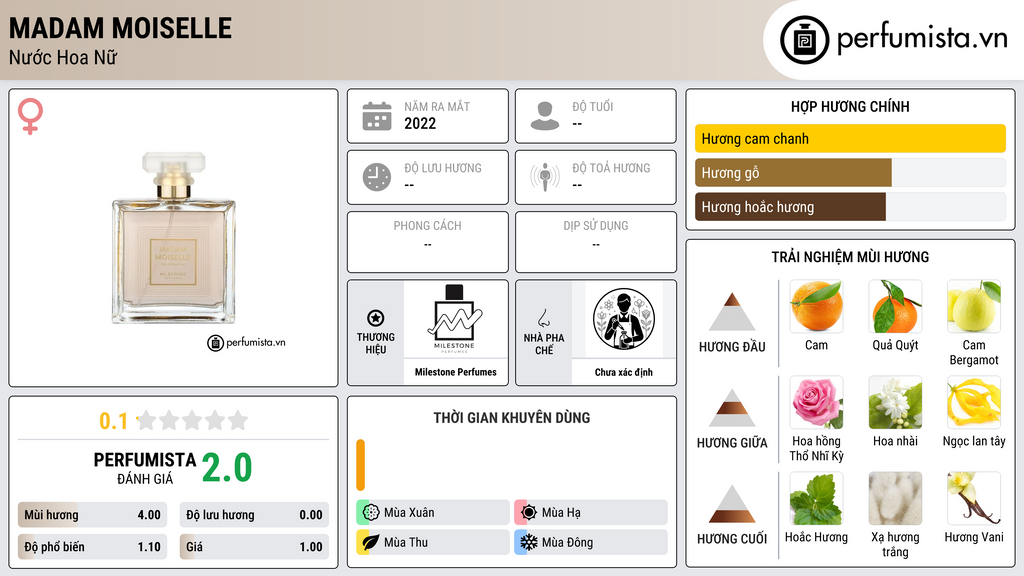
Task: Click the Mùa Thu season label
Action: pos(406,542)
